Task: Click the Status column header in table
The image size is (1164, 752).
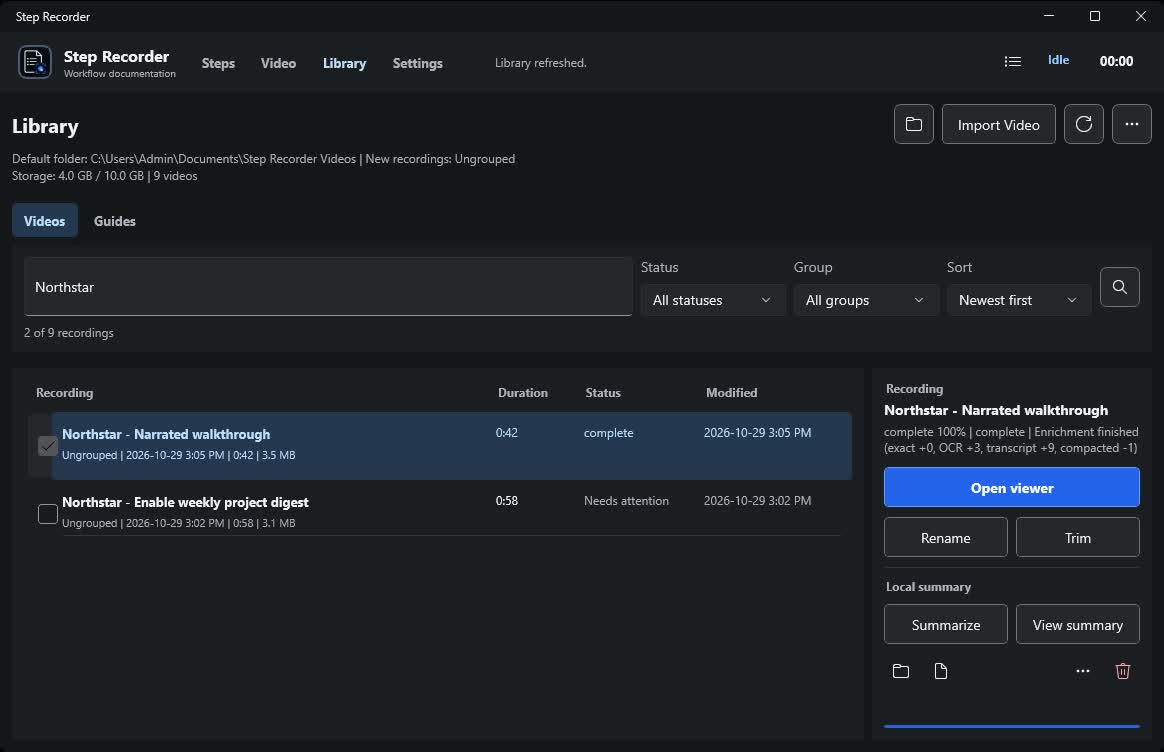Action: pos(603,393)
